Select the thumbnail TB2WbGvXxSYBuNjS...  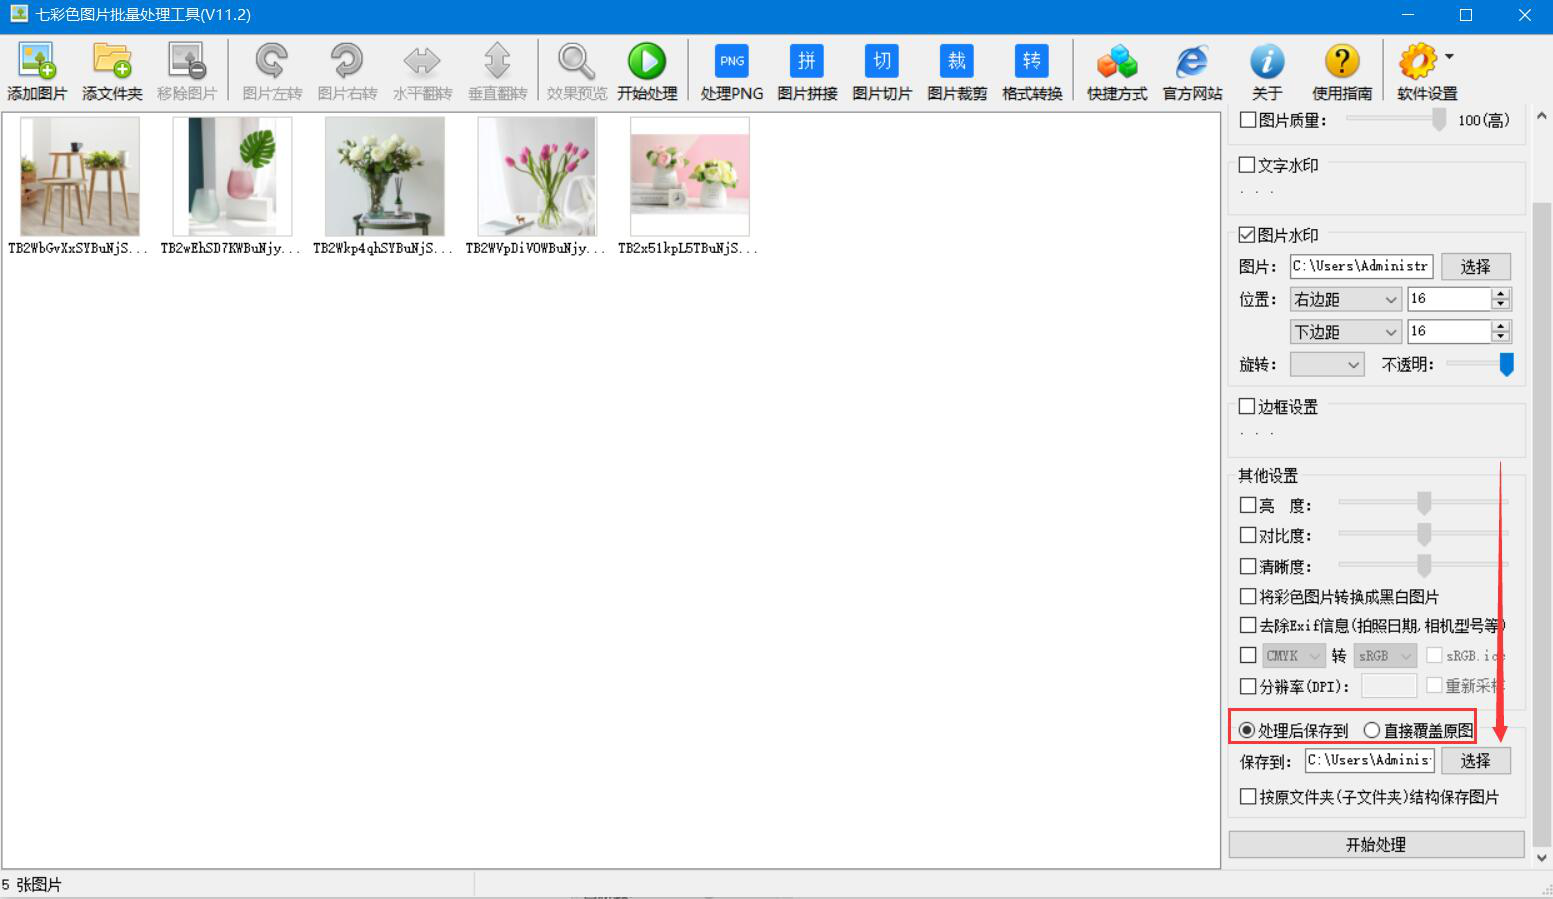click(79, 176)
